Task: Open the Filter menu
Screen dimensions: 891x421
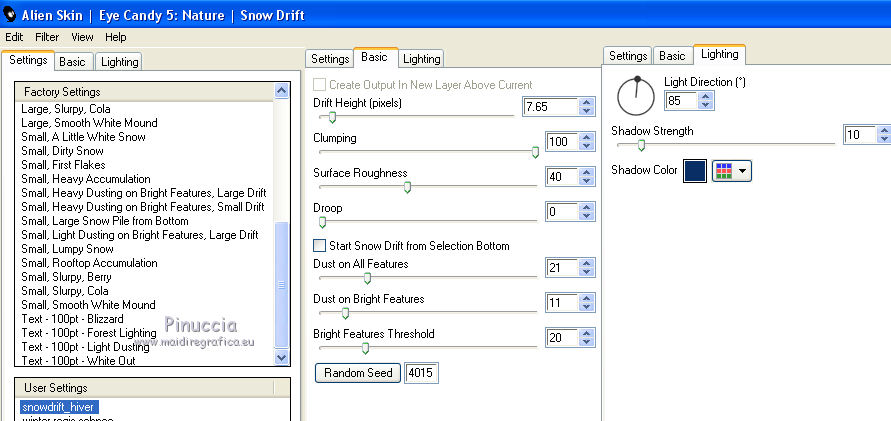Action: click(47, 37)
